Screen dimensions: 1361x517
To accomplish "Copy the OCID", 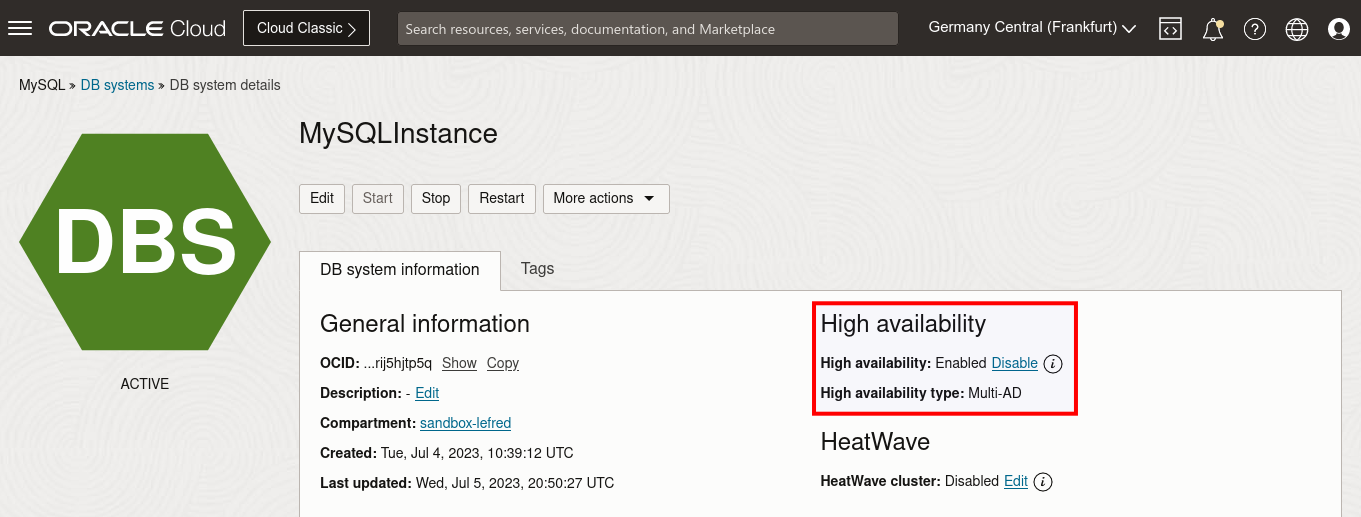I will (503, 363).
